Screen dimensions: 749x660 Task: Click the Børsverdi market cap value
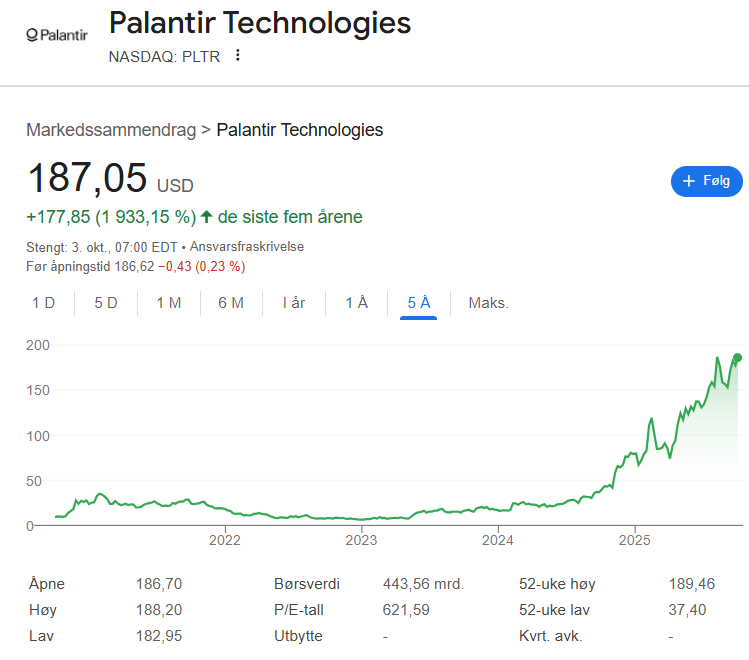coord(423,584)
